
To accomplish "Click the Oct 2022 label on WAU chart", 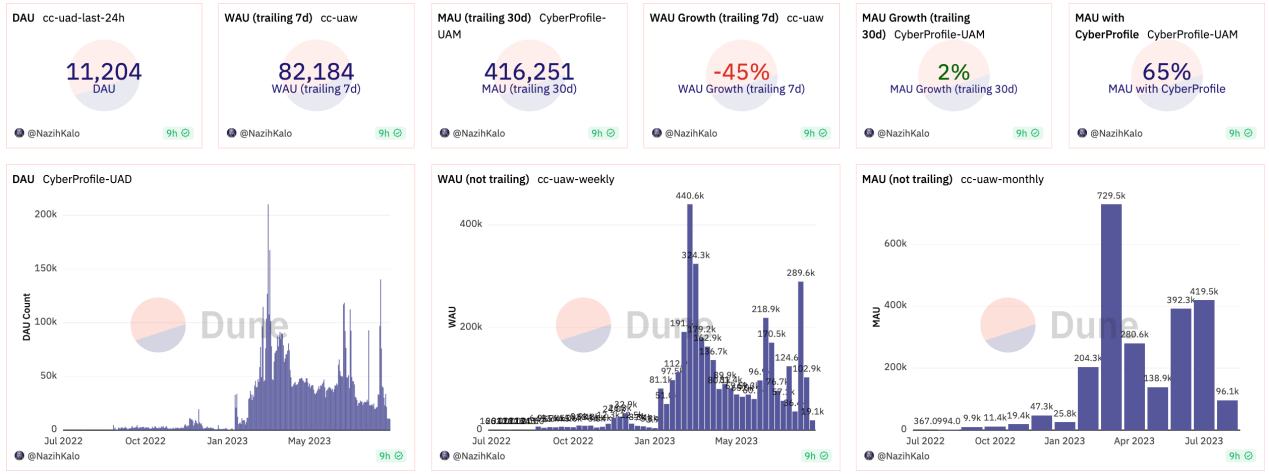I will 573,439.
